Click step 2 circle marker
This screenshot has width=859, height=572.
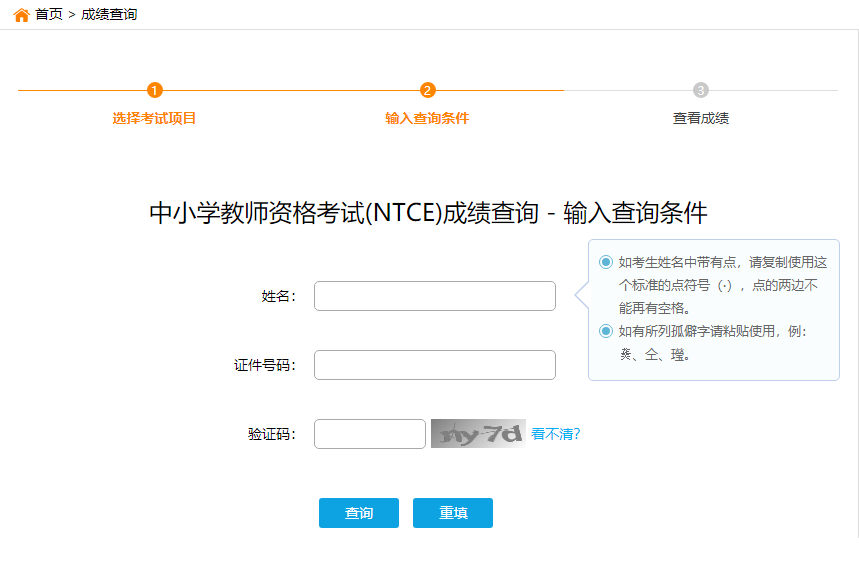tap(428, 90)
